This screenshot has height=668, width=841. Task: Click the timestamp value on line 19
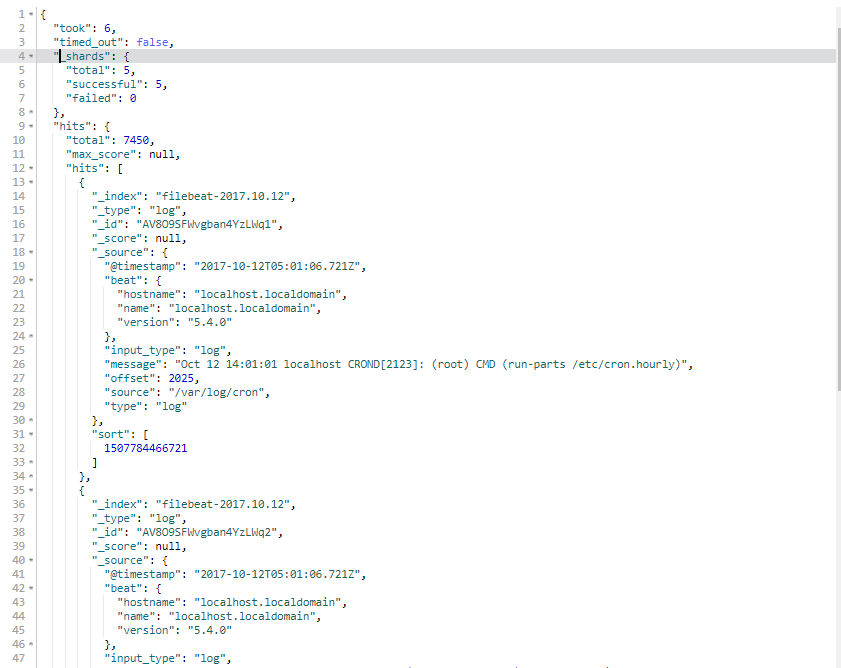coord(278,266)
